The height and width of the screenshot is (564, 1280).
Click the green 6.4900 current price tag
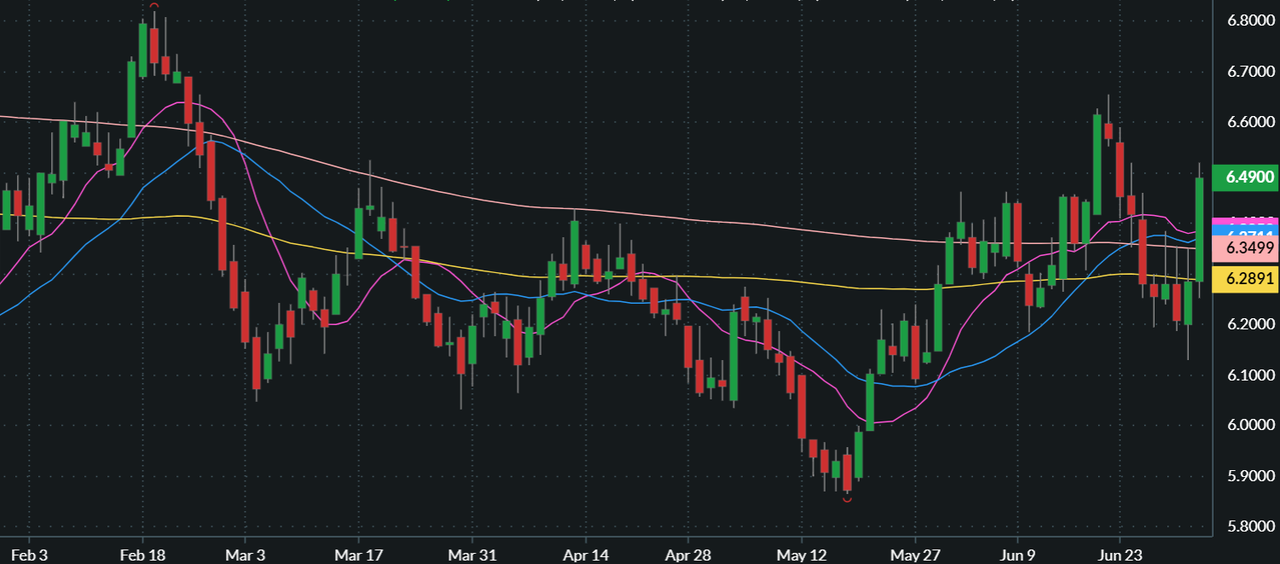[1244, 179]
